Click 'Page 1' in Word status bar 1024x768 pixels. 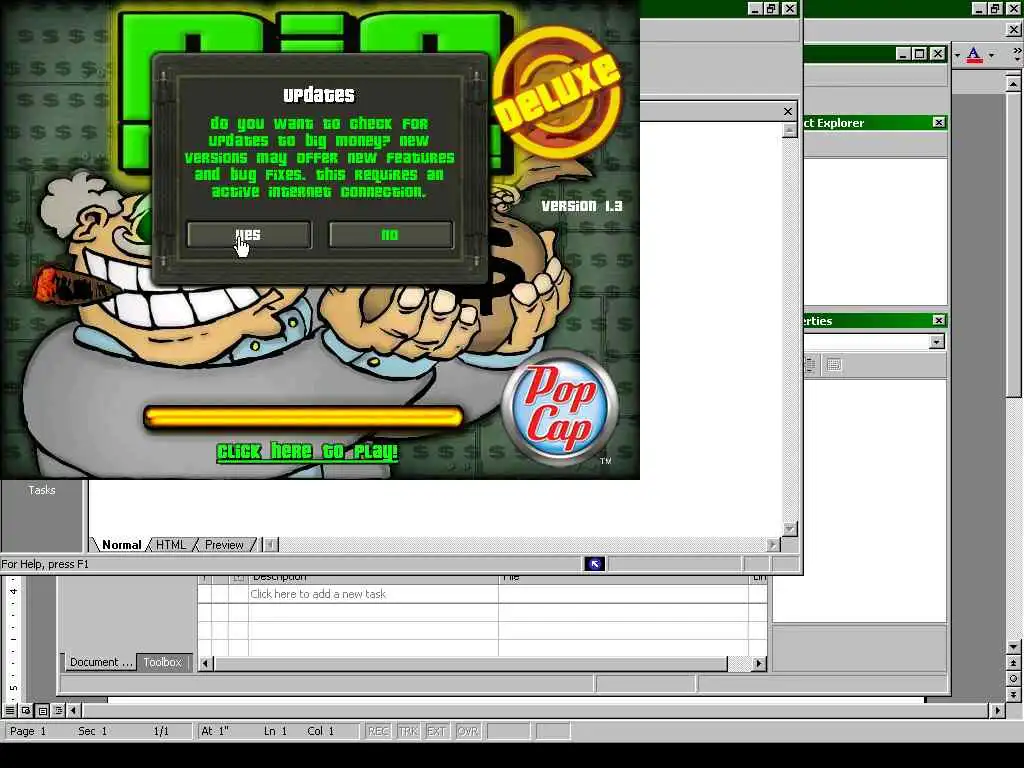pos(27,731)
